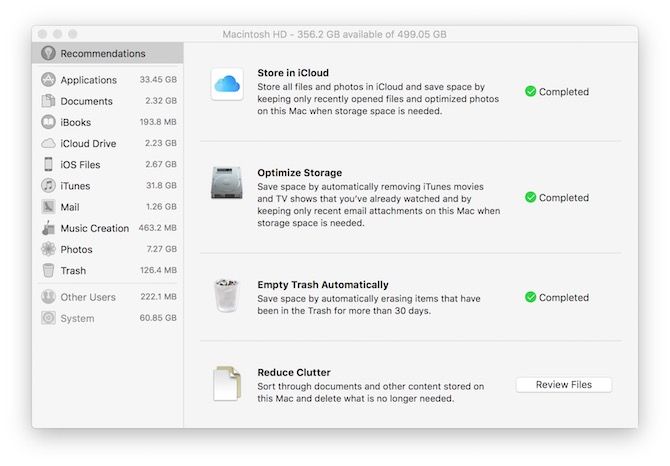This screenshot has width=670, height=466.
Task: Select the Mail storage category
Action: [70, 207]
